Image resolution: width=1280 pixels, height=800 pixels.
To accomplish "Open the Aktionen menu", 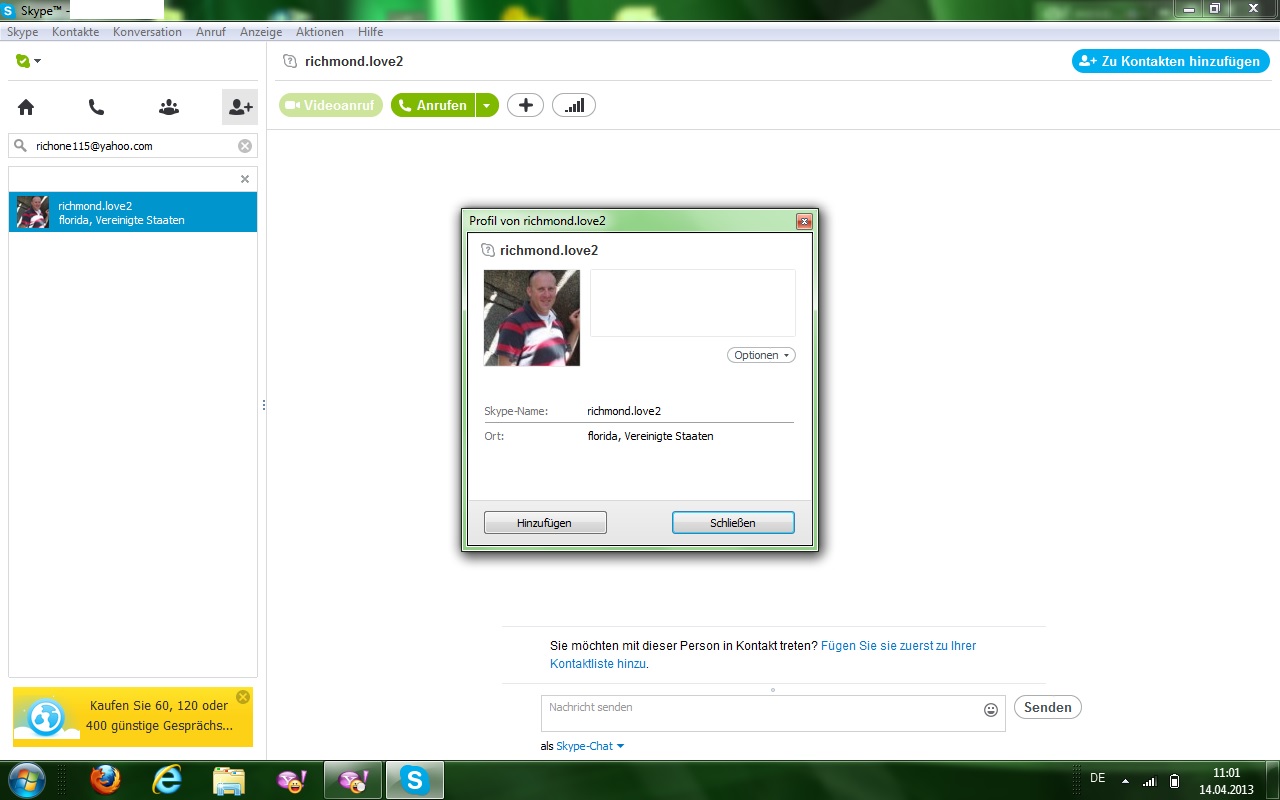I will click(320, 32).
